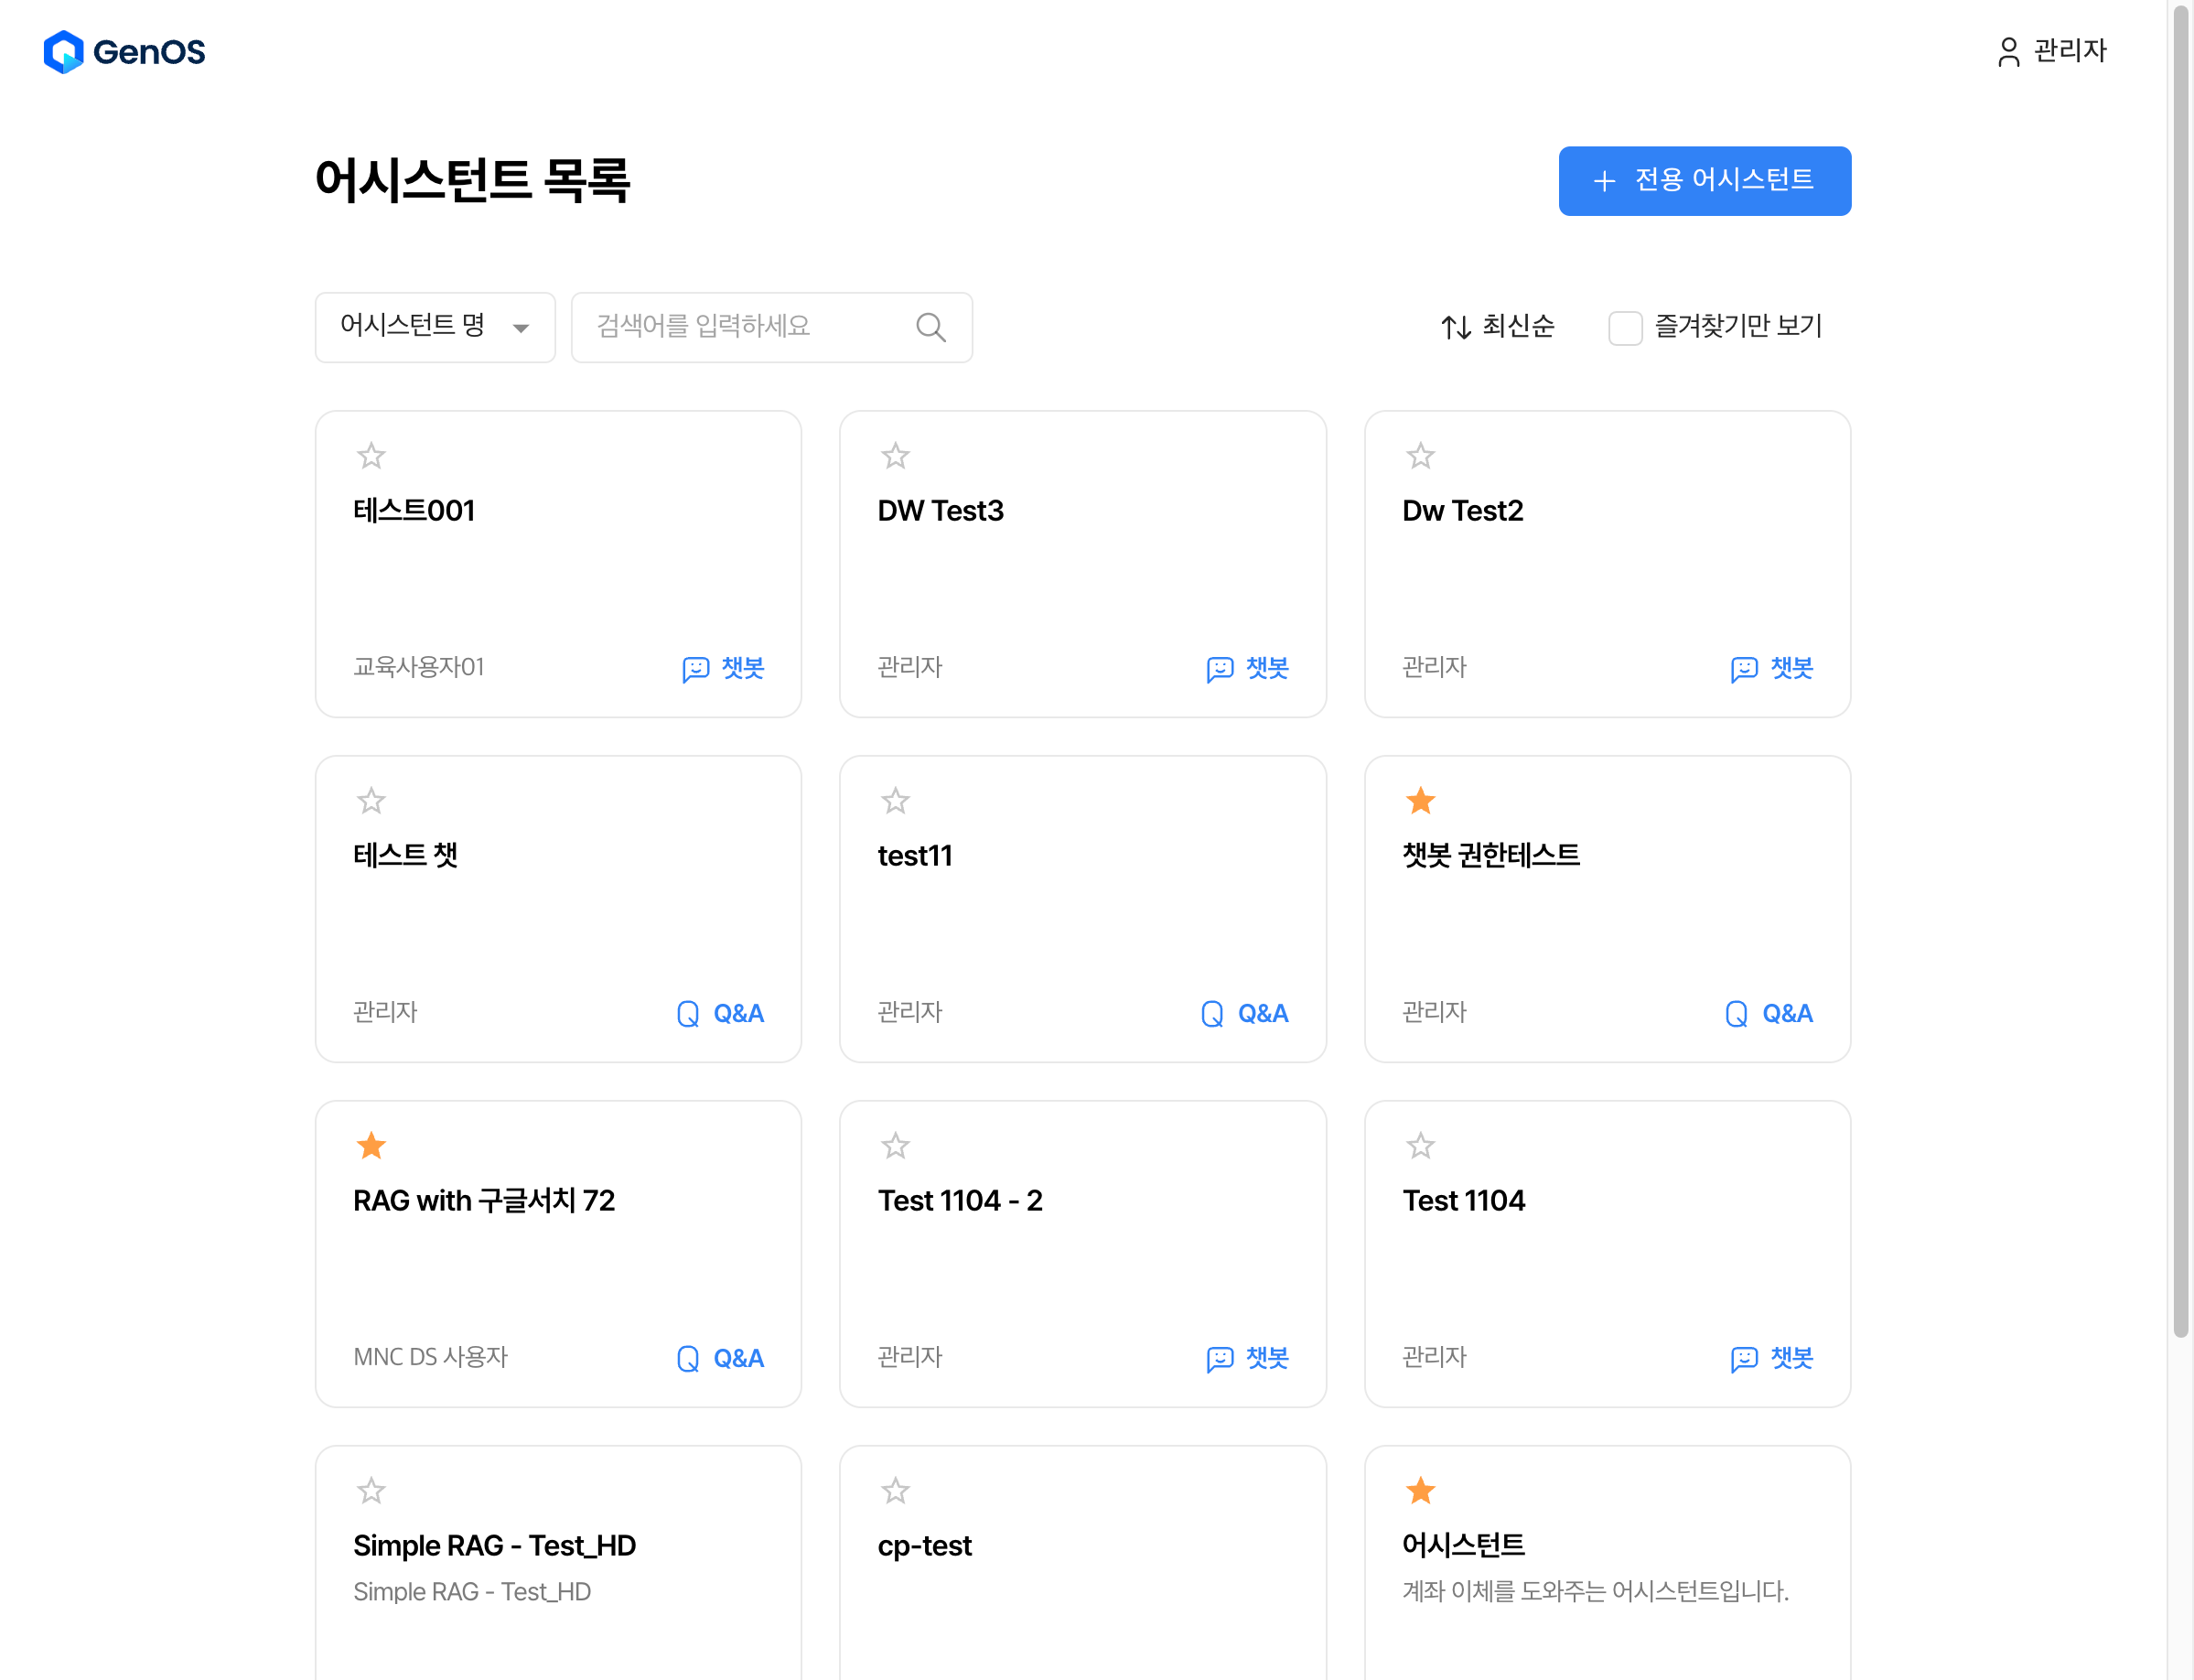Unfavorite 챗봇 권한테스트 via its star

coord(1420,801)
